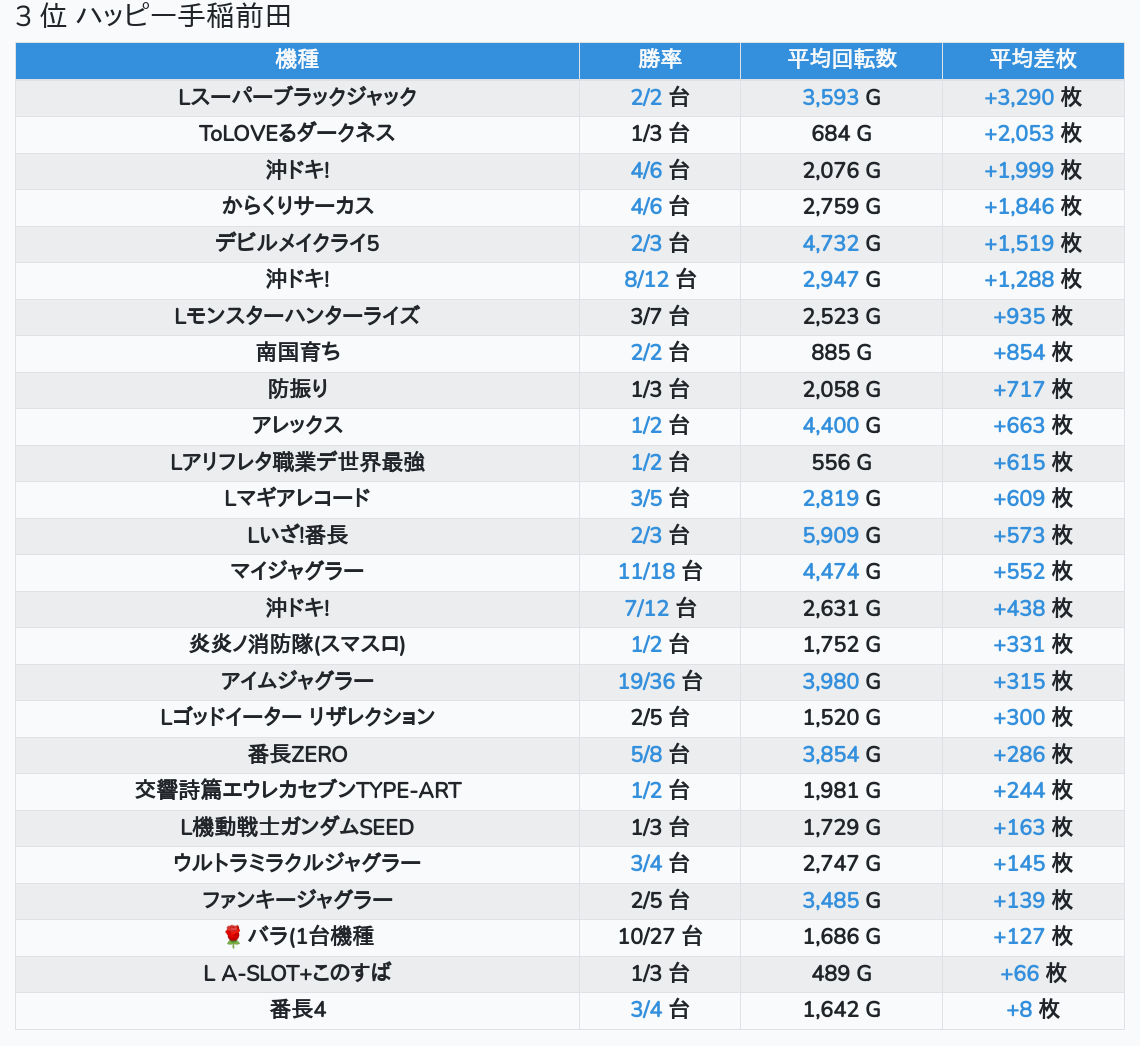Click the 489 G average spins value

coord(841,973)
